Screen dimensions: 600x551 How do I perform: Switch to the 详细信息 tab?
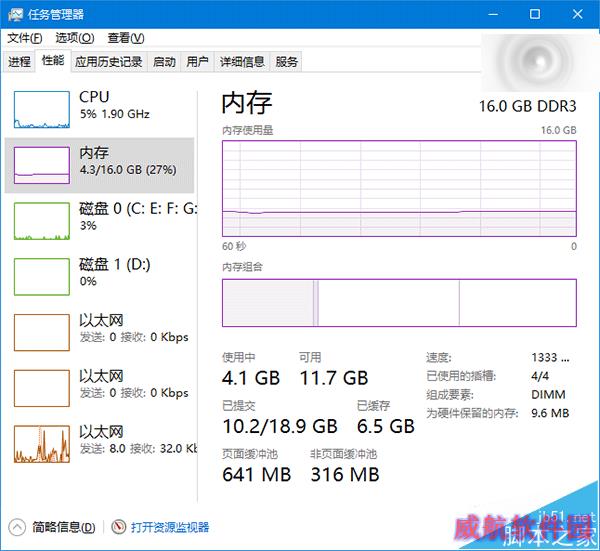click(x=242, y=61)
